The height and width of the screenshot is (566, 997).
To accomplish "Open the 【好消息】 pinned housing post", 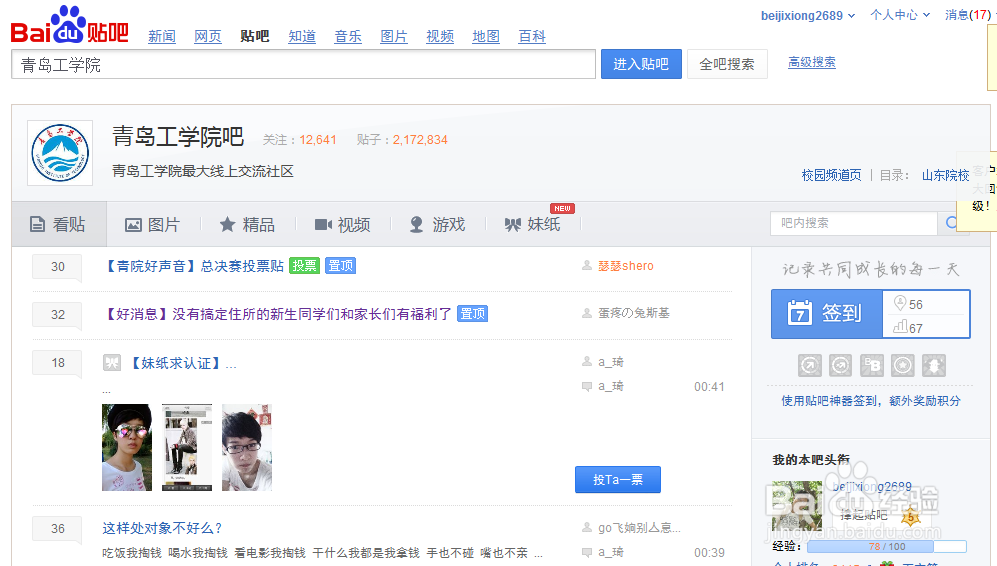I will coord(277,314).
